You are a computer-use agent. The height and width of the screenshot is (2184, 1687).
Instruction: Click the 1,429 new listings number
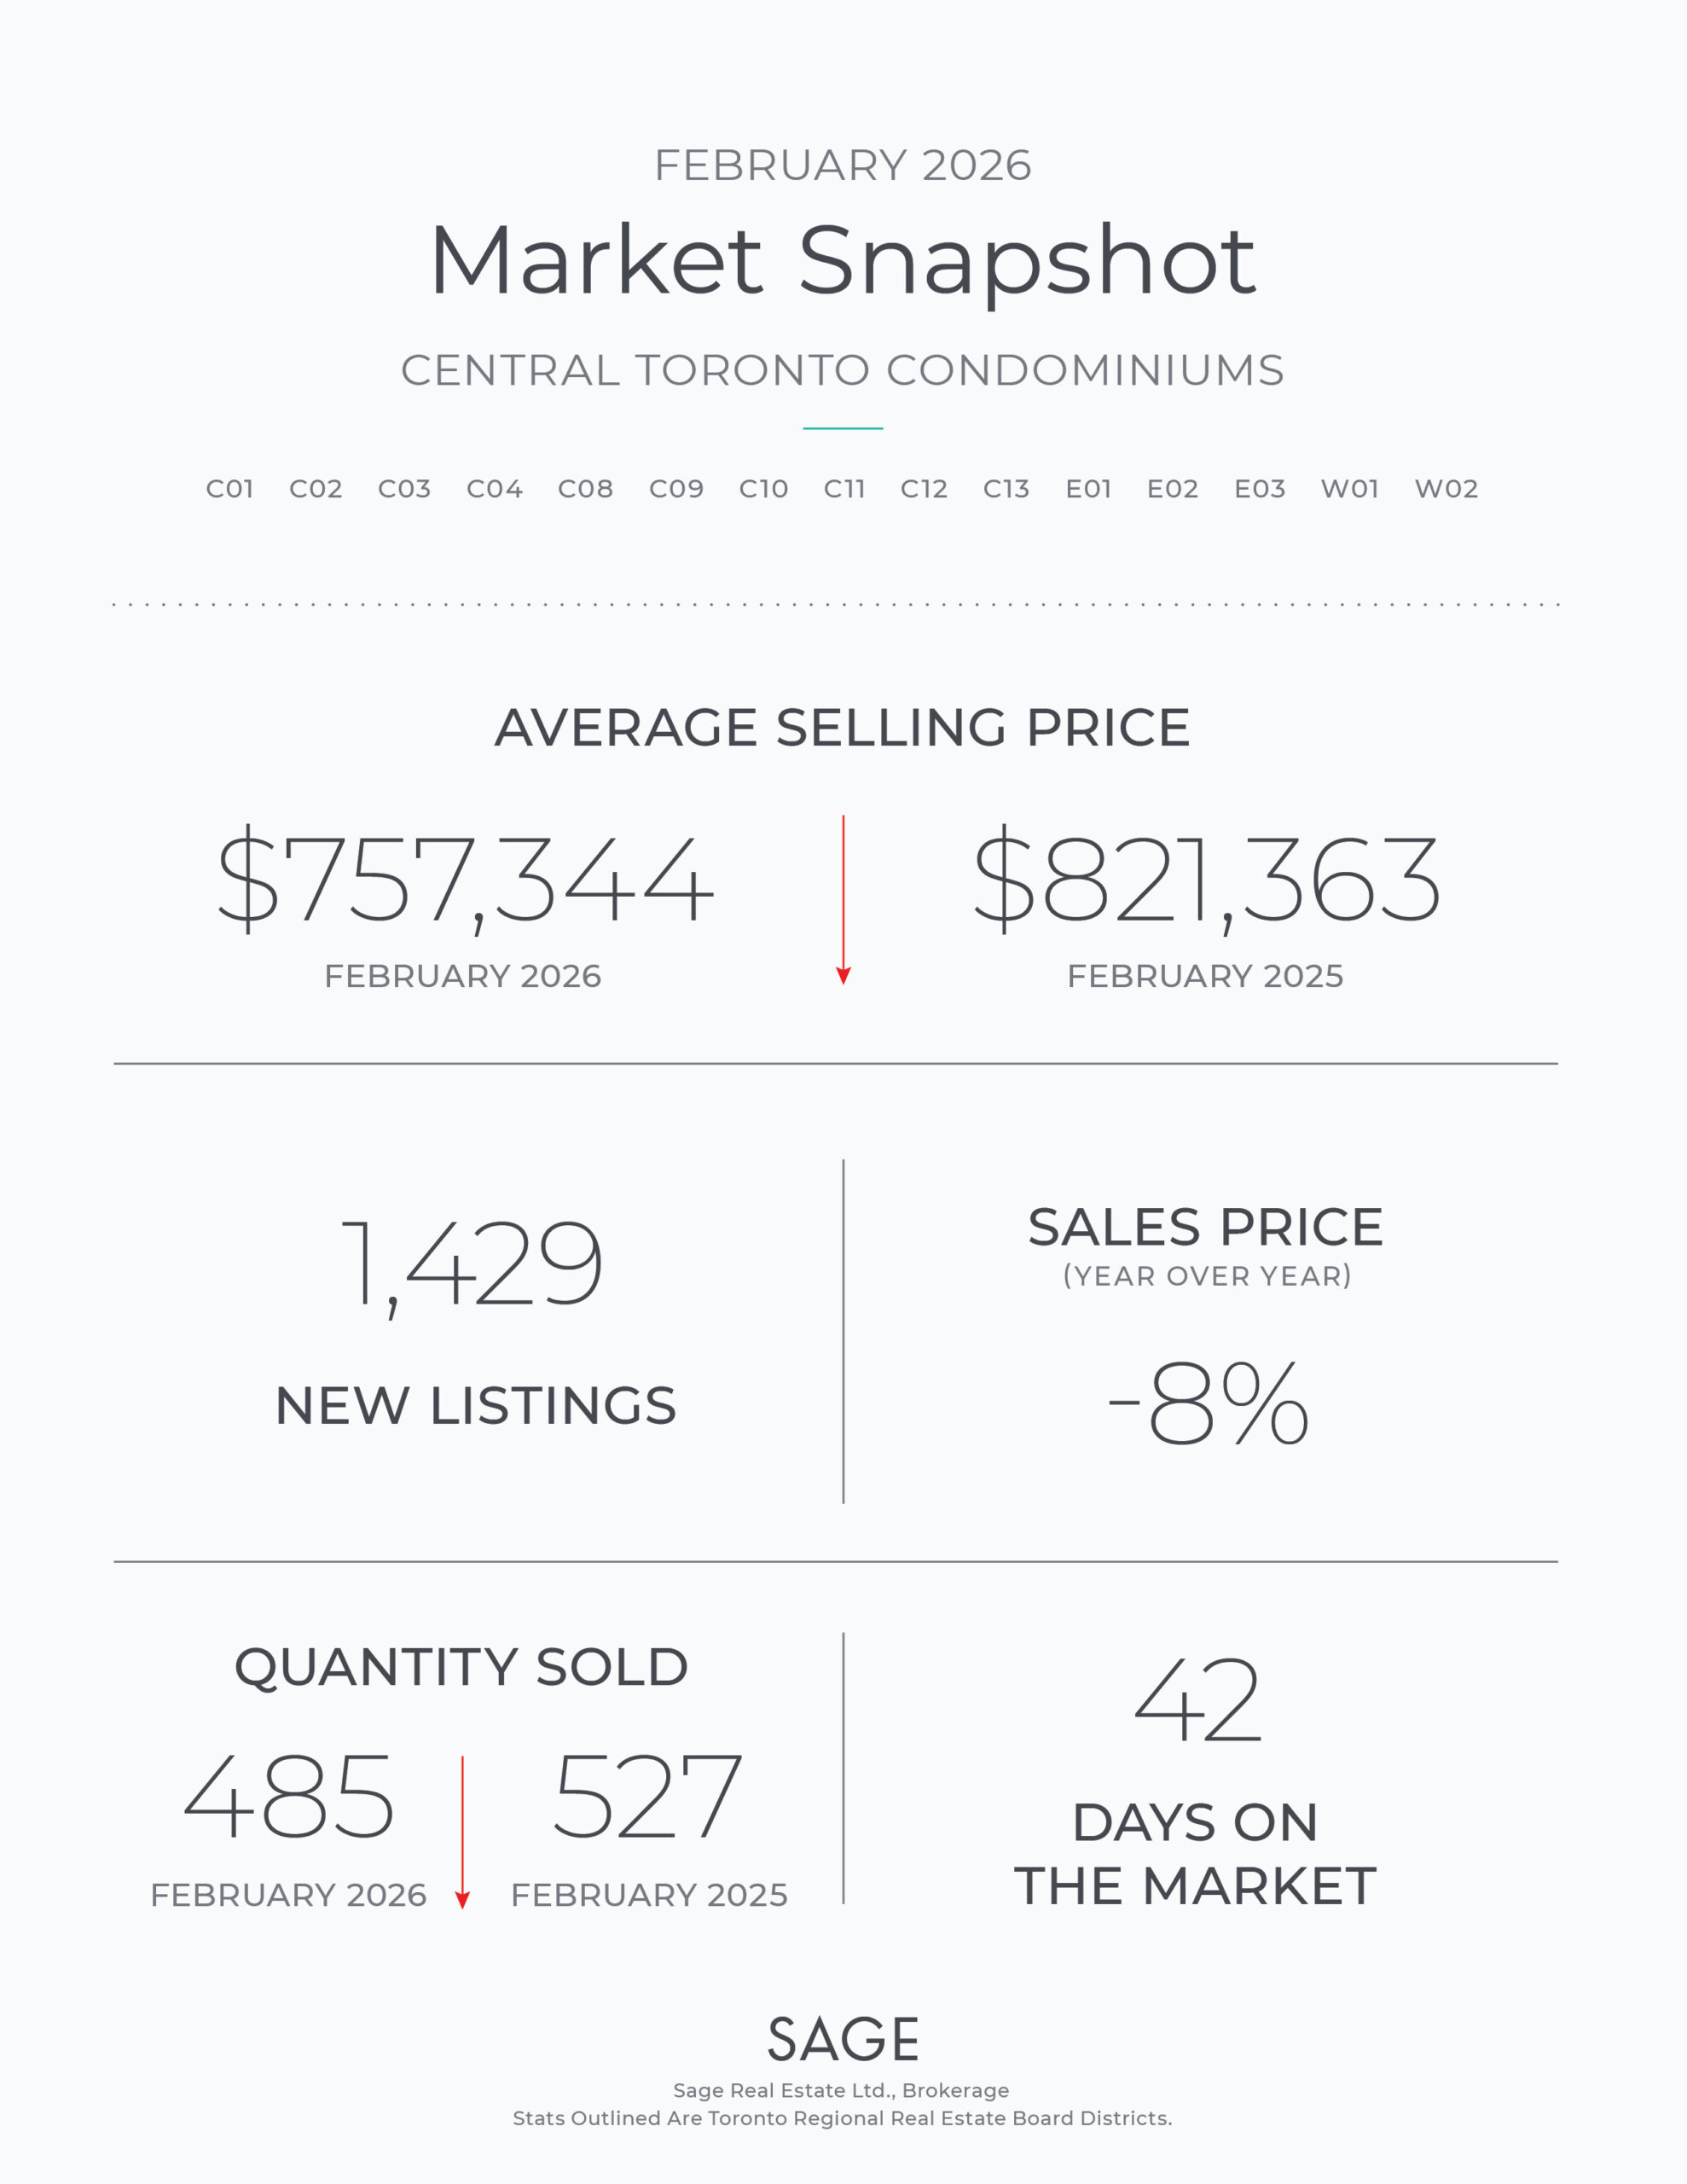click(x=472, y=1264)
